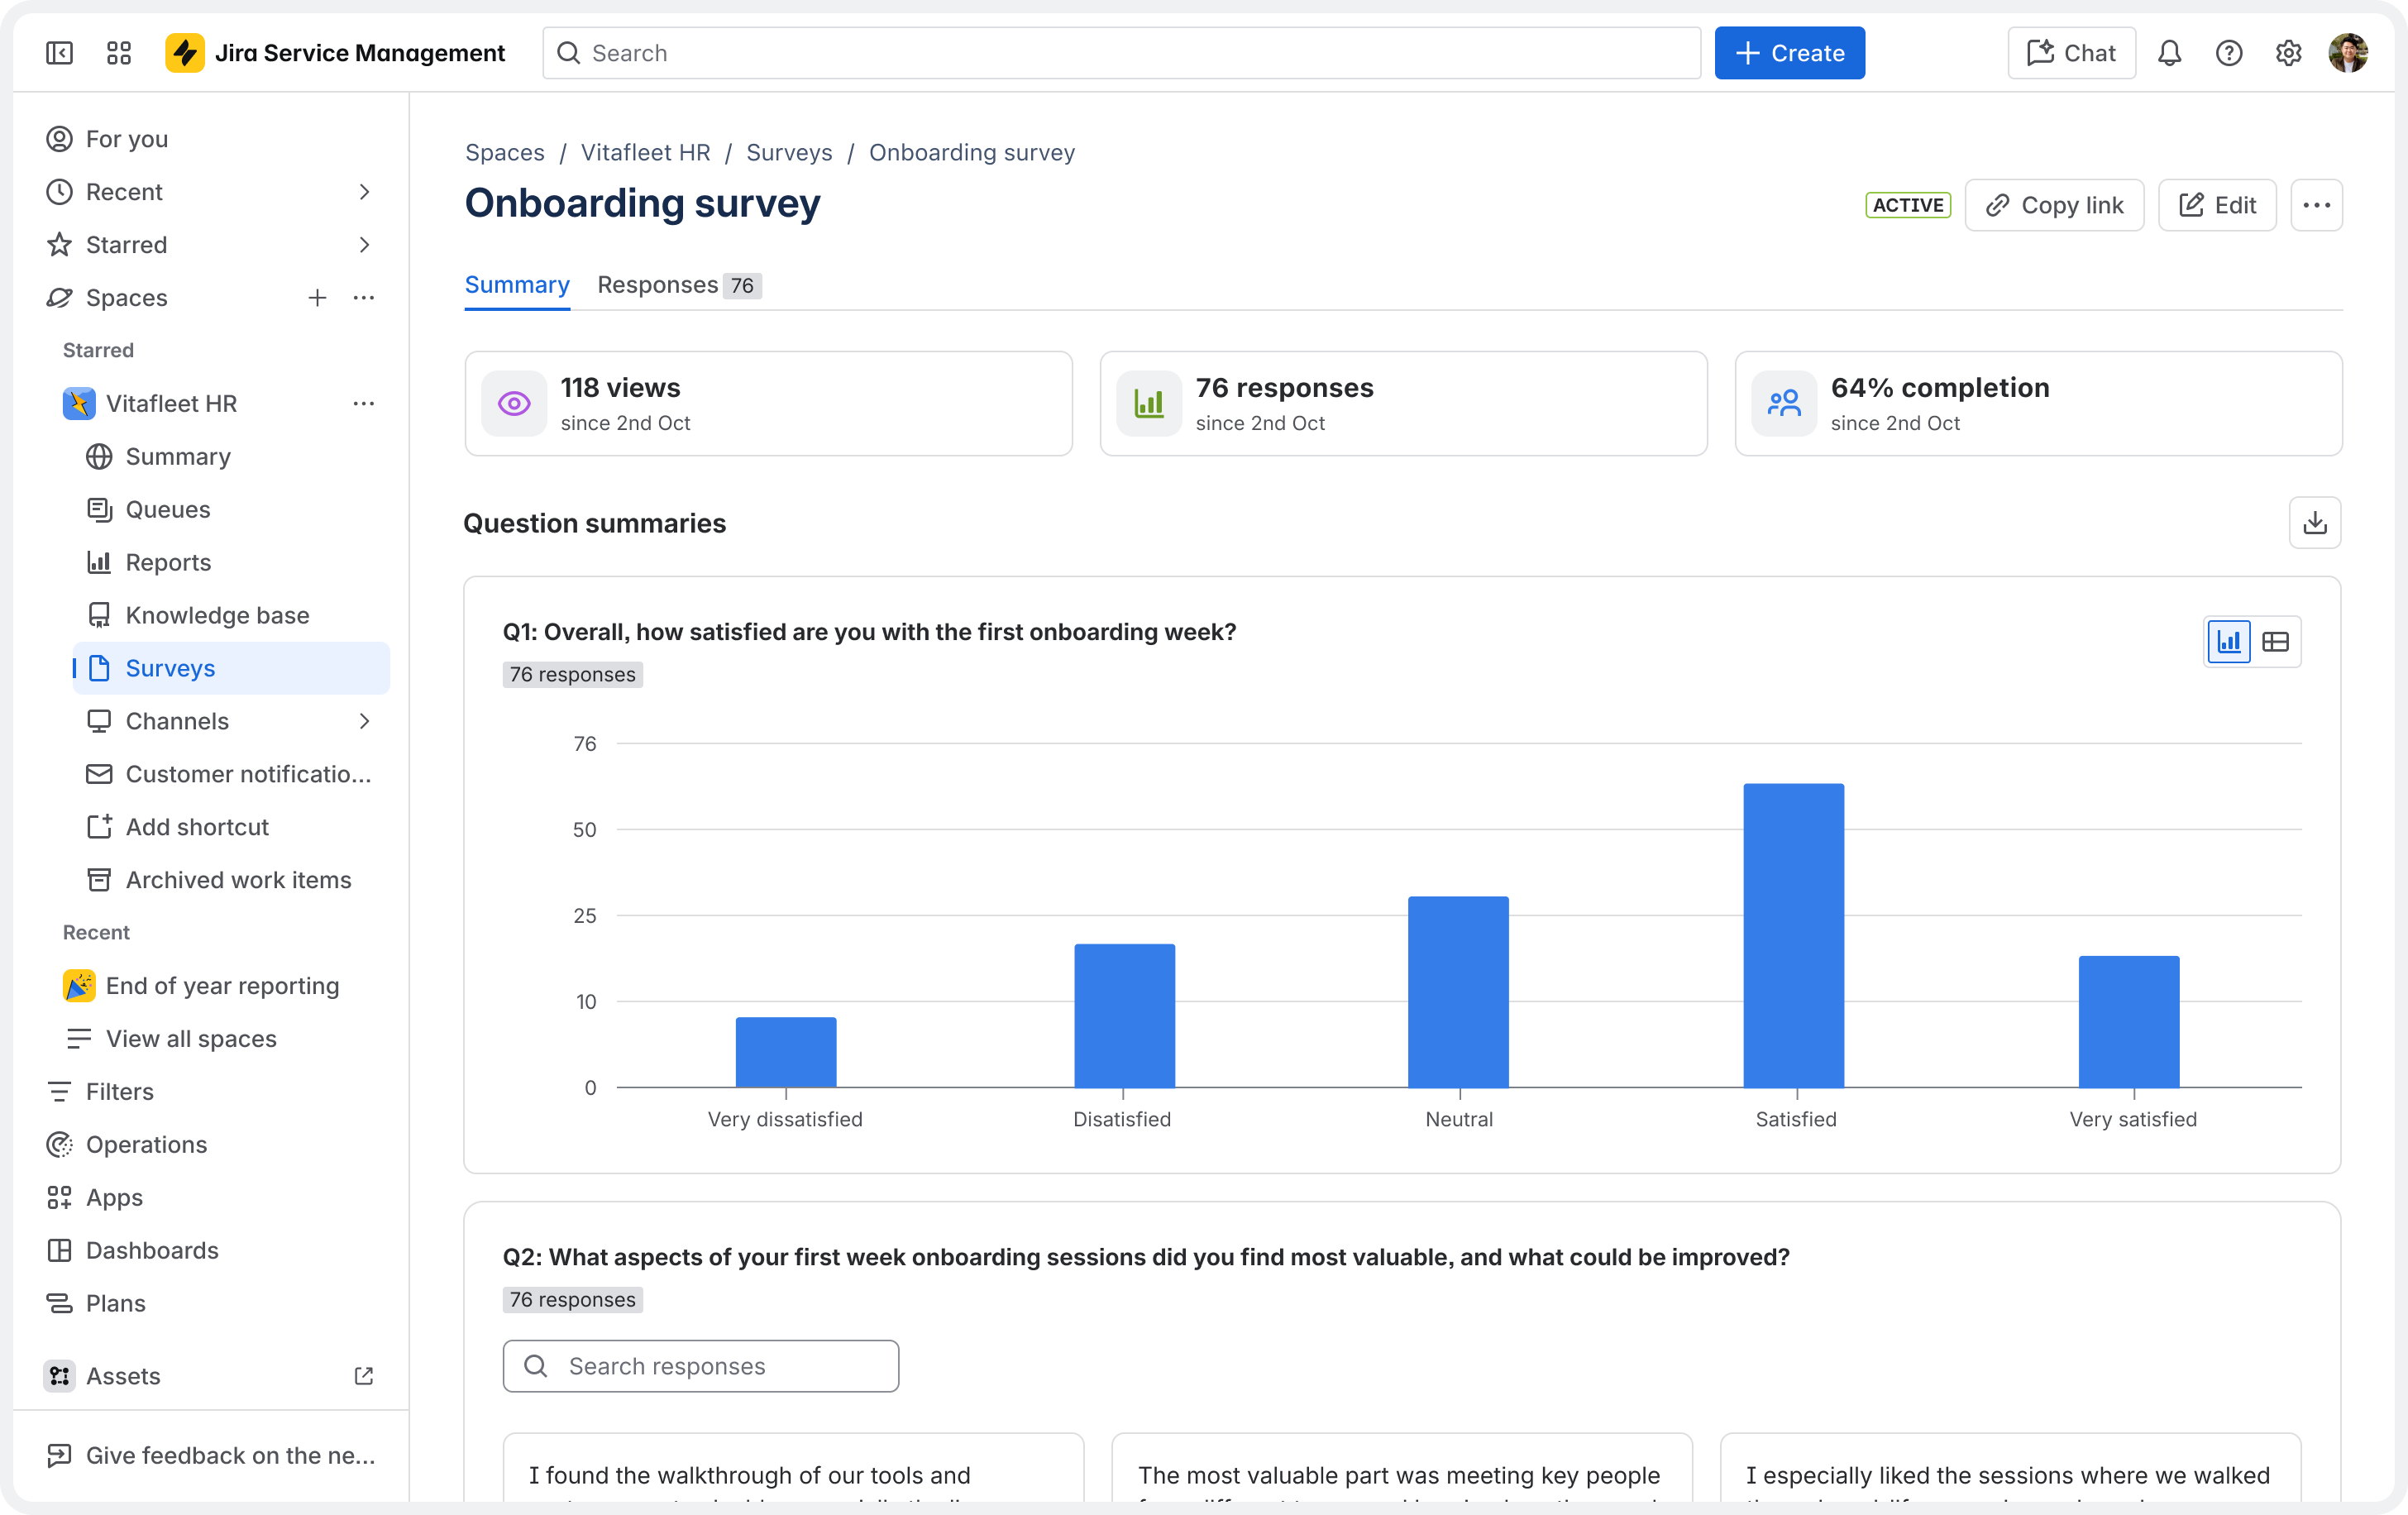Copy link to the Onboarding survey
The height and width of the screenshot is (1515, 2408).
2054,205
